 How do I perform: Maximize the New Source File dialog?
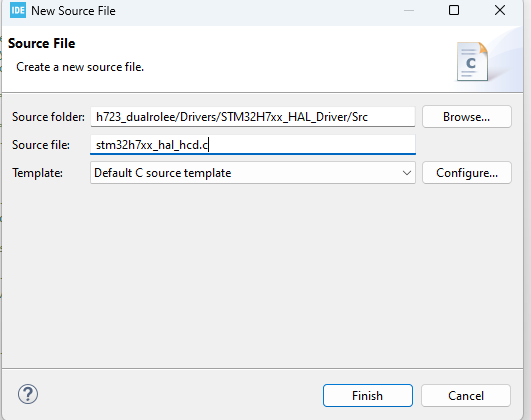click(454, 10)
